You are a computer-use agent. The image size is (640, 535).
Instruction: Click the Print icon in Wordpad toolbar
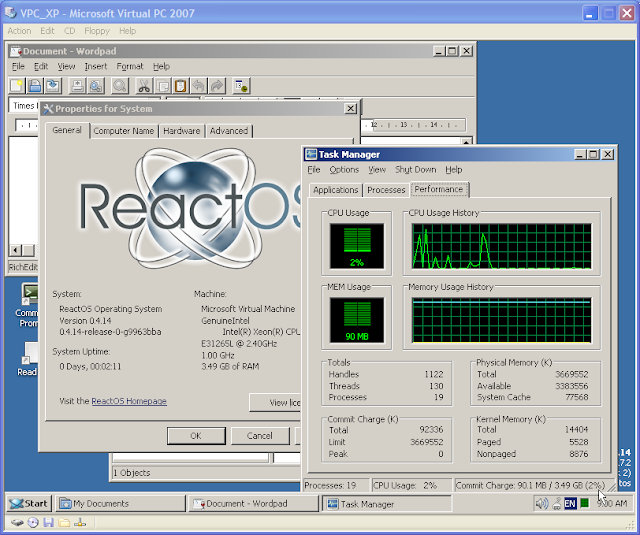pyautogui.click(x=77, y=86)
